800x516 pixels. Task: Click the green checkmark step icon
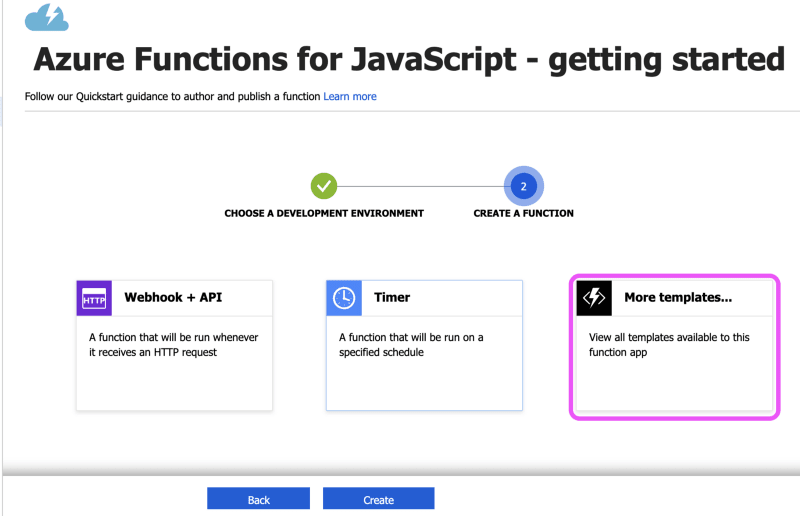point(324,186)
